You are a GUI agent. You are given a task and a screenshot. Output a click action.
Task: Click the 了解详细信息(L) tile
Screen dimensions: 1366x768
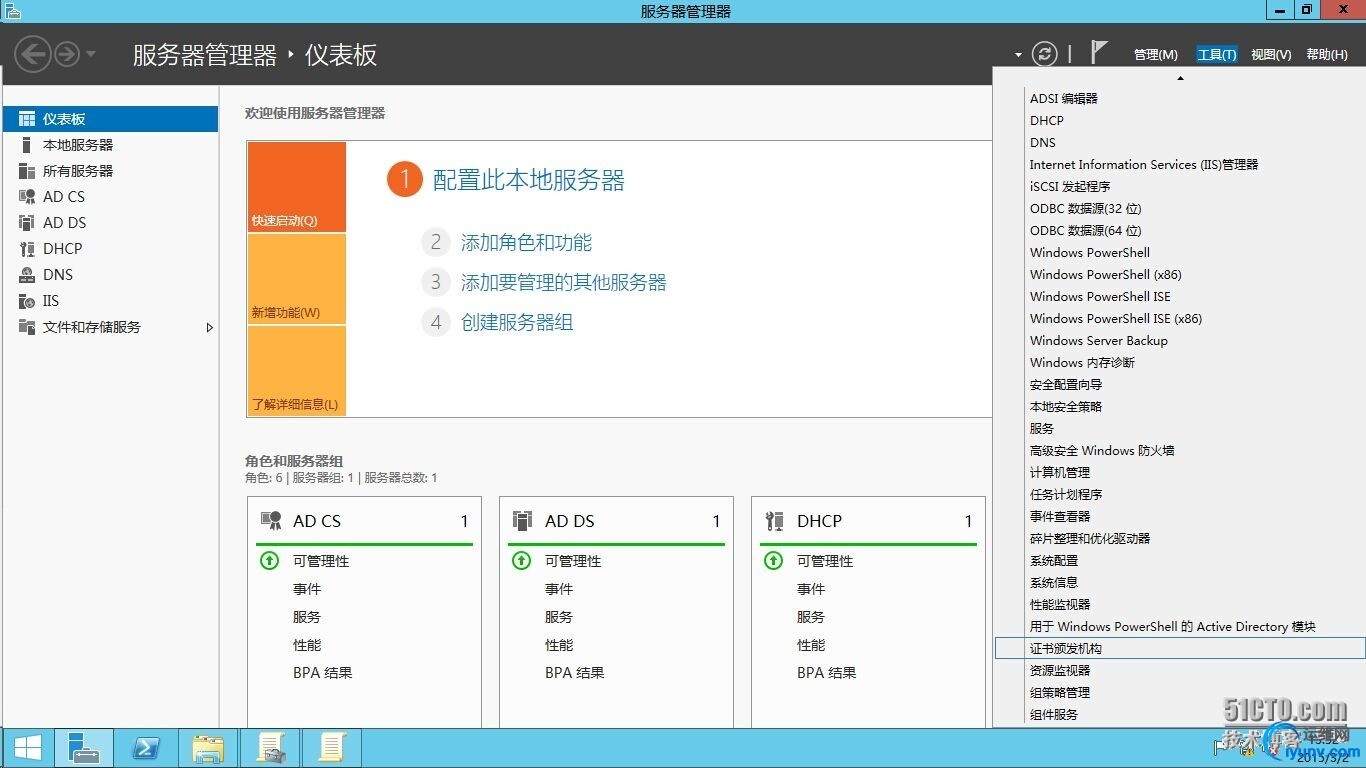297,371
